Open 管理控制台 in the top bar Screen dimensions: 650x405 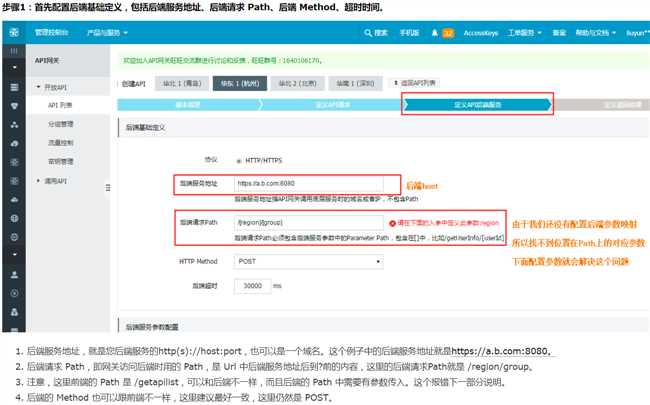[x=51, y=32]
